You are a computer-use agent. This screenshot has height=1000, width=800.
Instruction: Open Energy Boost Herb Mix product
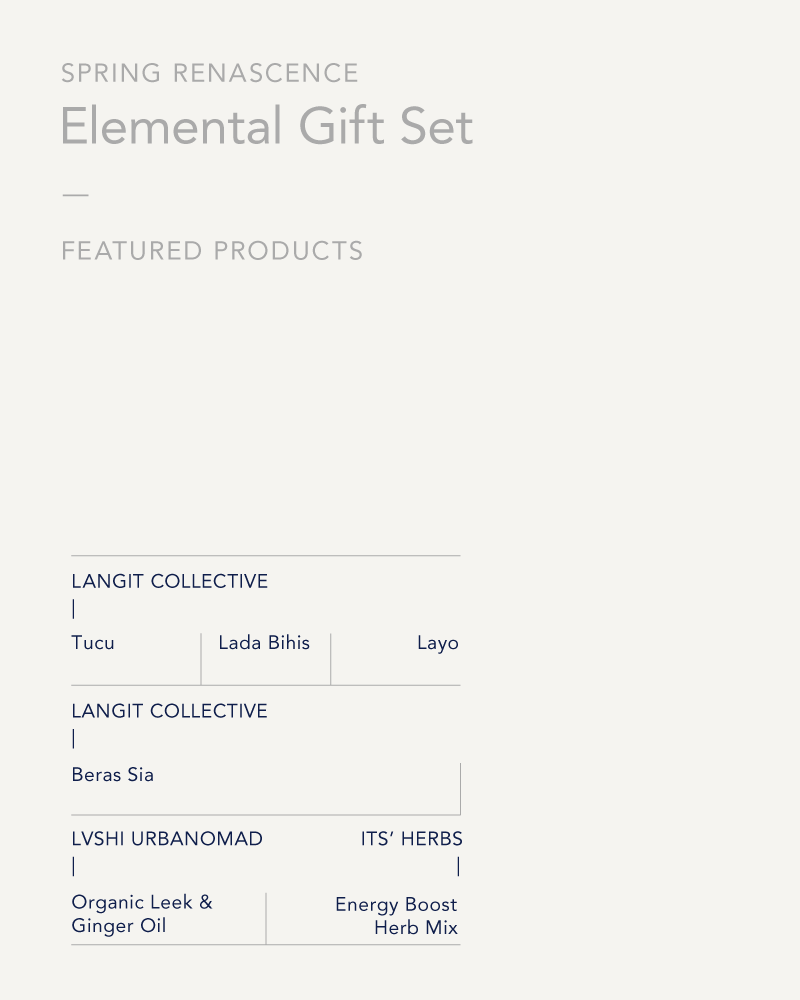point(396,916)
